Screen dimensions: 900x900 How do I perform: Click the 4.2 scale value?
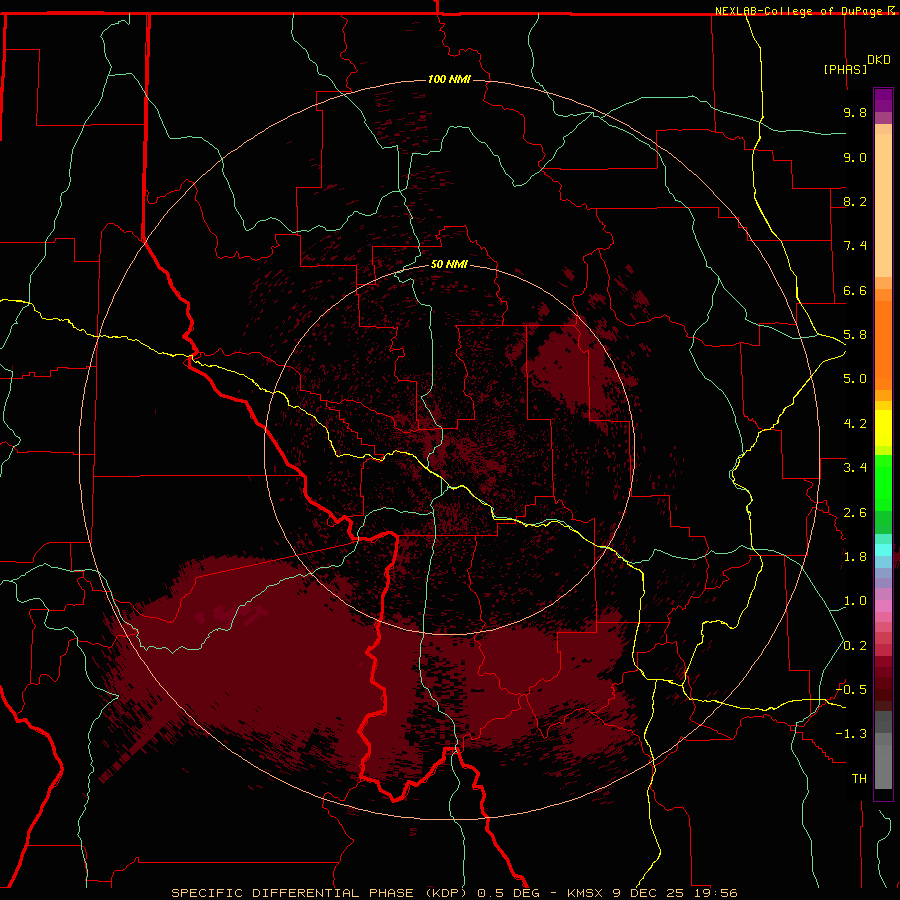point(855,424)
